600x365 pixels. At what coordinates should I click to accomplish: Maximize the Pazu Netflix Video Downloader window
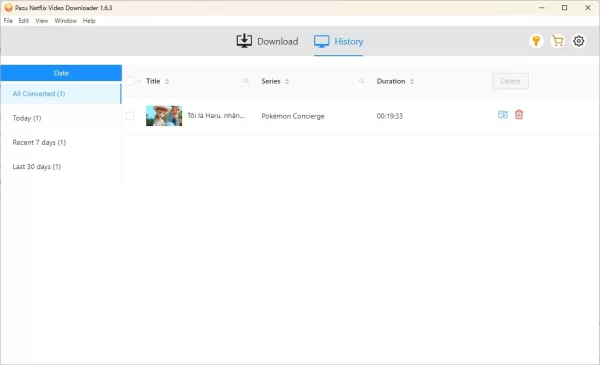[x=564, y=8]
